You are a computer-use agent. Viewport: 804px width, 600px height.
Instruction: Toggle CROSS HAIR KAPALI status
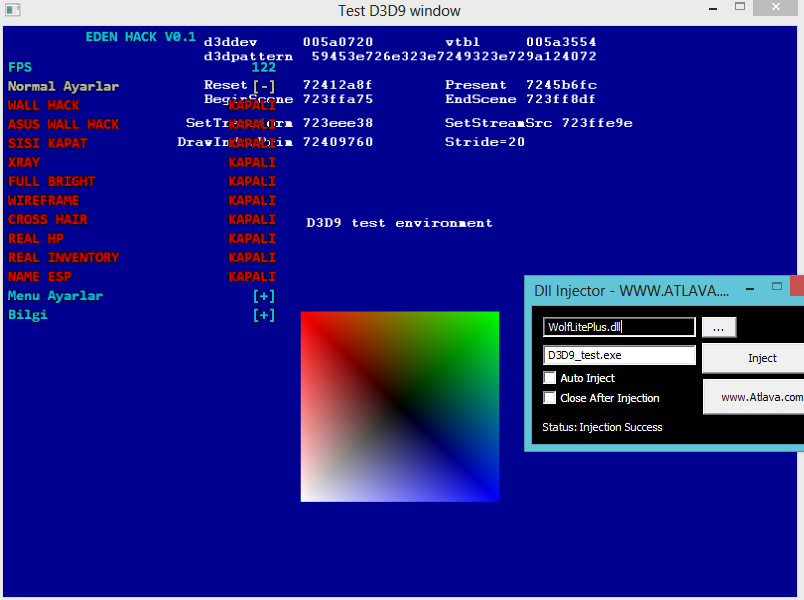point(252,219)
